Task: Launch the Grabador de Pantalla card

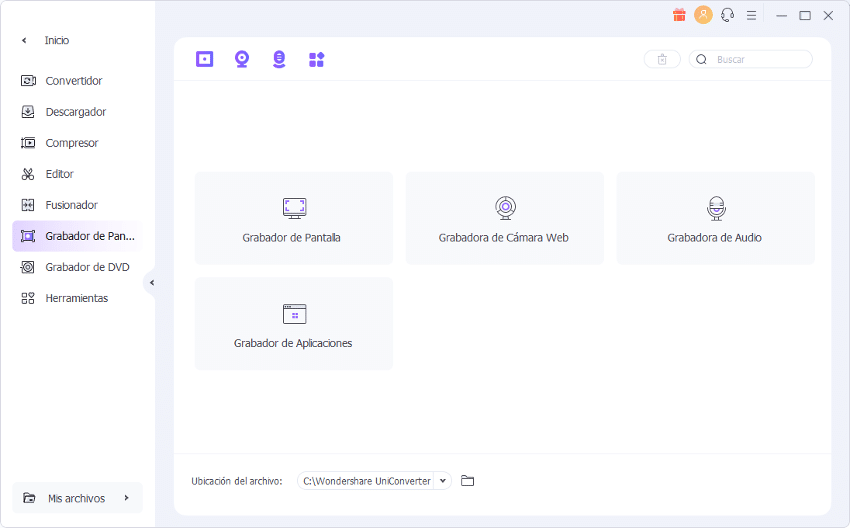Action: pyautogui.click(x=293, y=218)
